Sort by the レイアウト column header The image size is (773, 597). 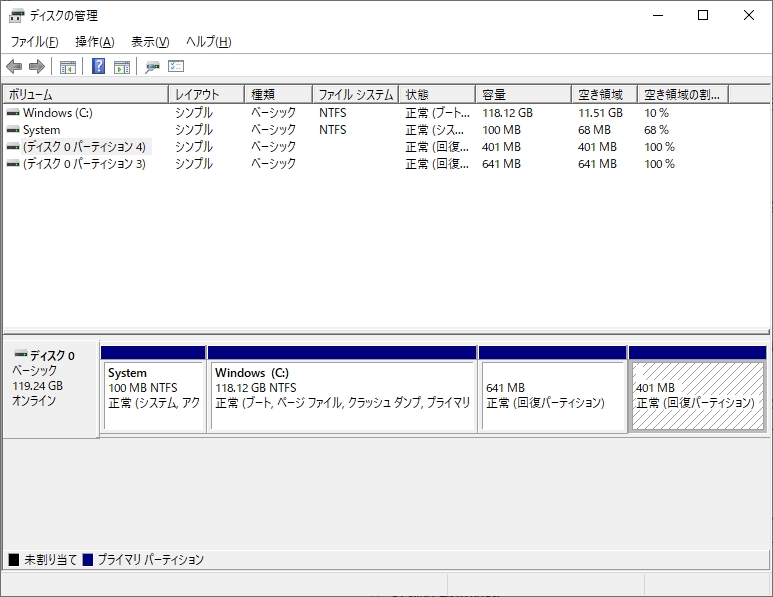207,94
